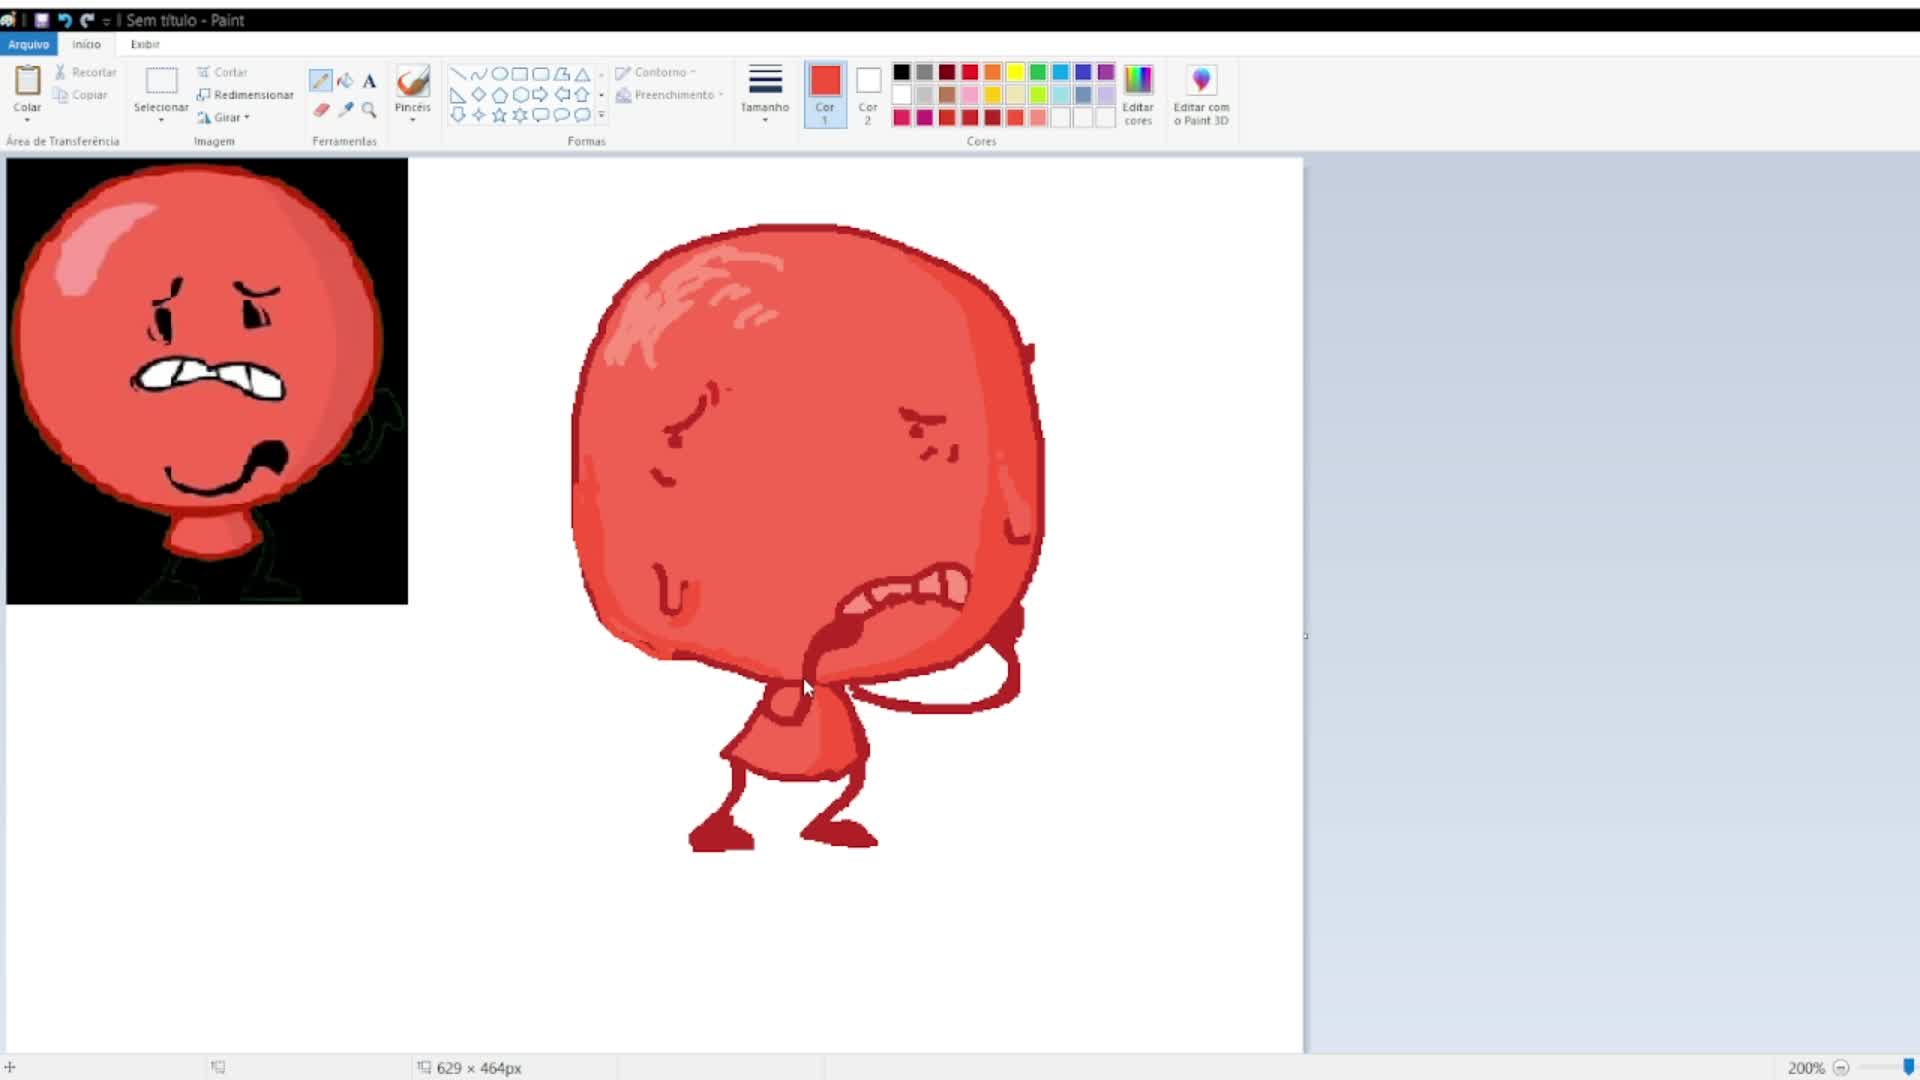Viewport: 1920px width, 1080px height.
Task: Click the canvas right-edge resize handle
Action: pyautogui.click(x=1306, y=636)
